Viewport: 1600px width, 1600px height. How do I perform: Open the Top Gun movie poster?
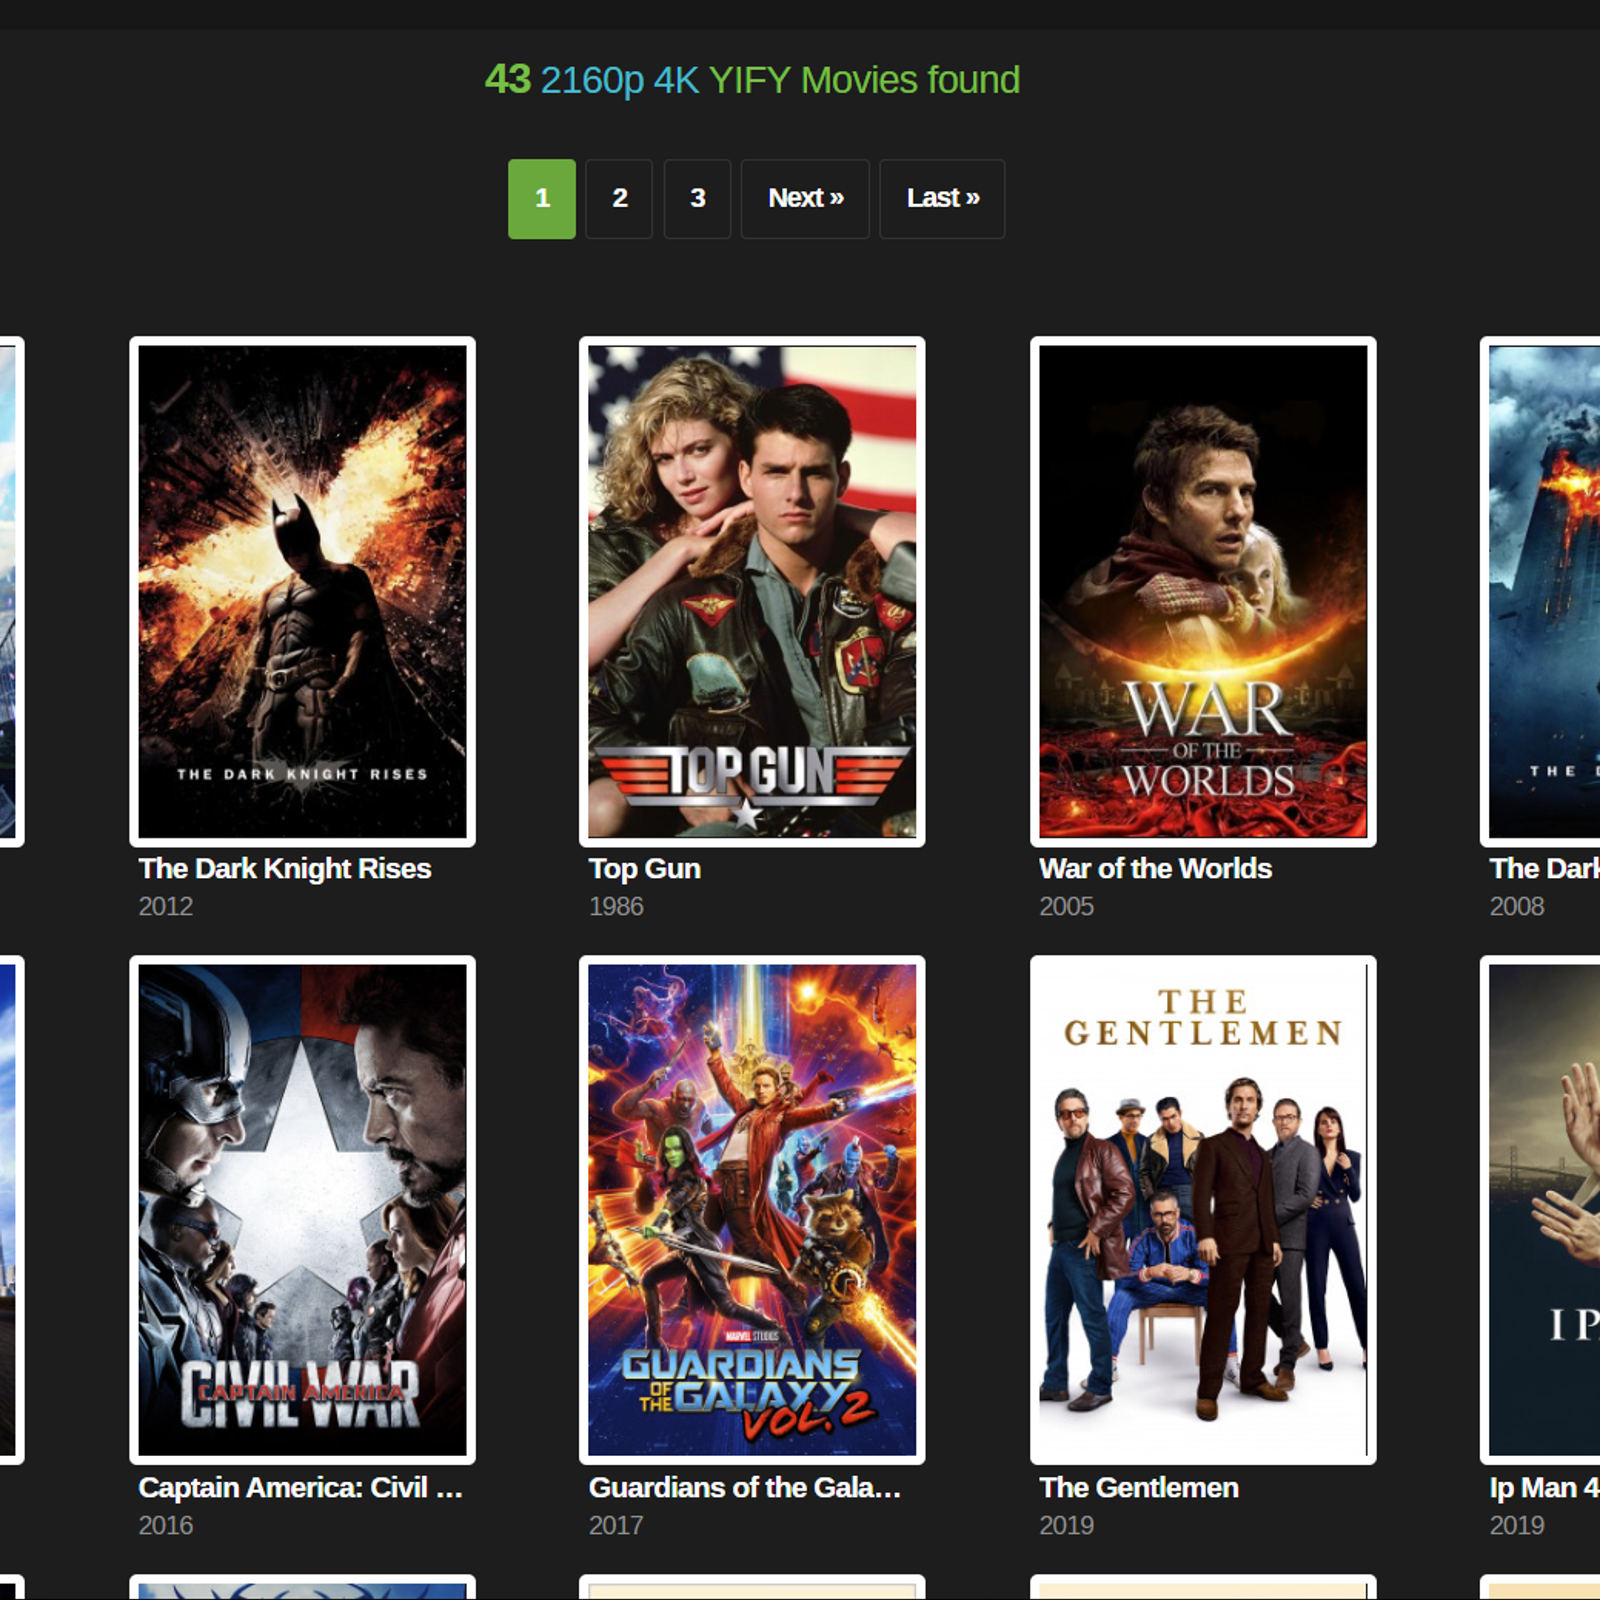tap(752, 592)
